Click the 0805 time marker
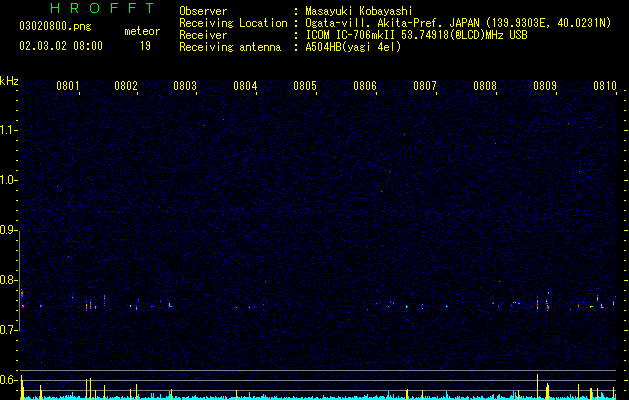The width and height of the screenshot is (629, 400). pos(305,86)
